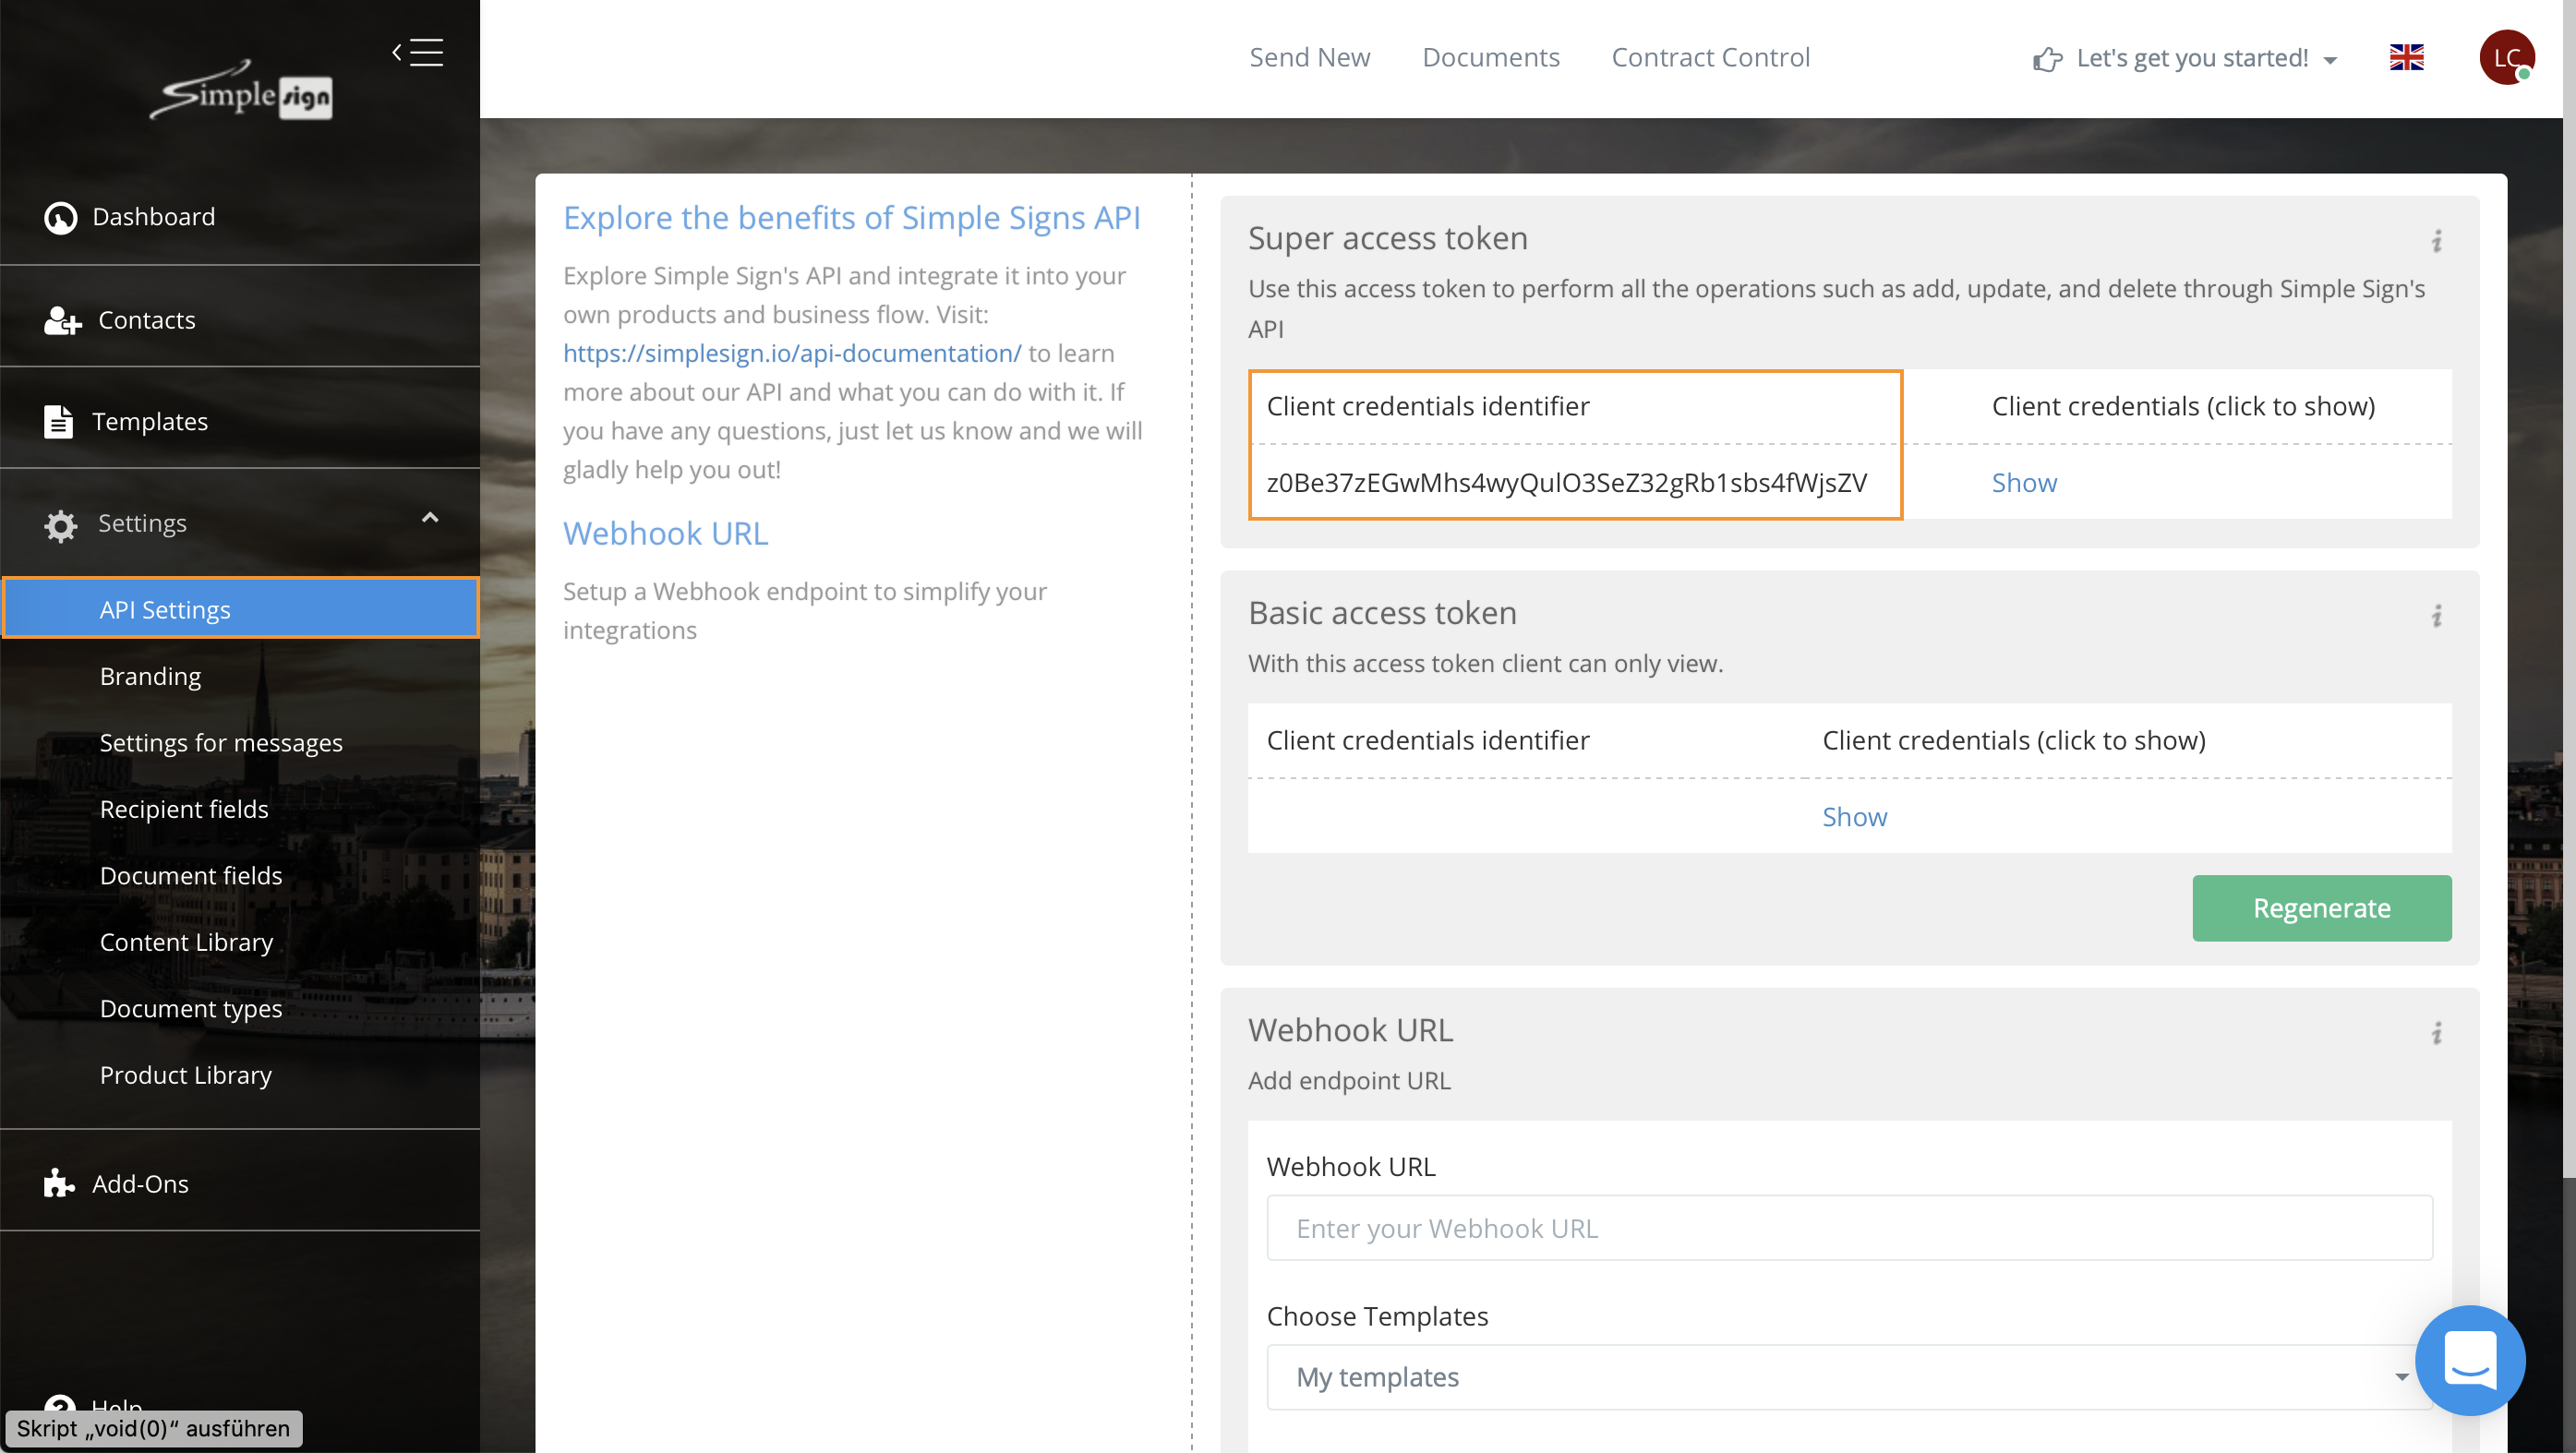
Task: Click Regenerate button
Action: tap(2321, 908)
